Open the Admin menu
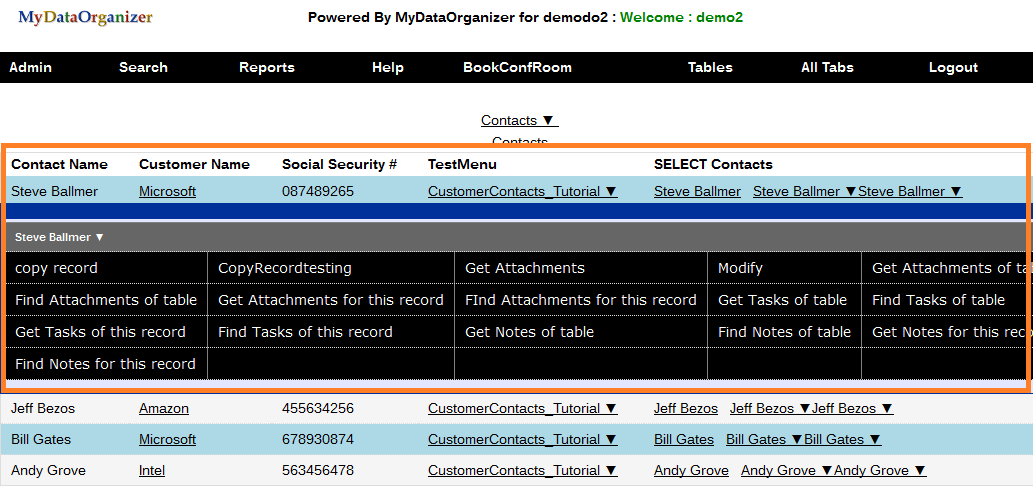 30,67
